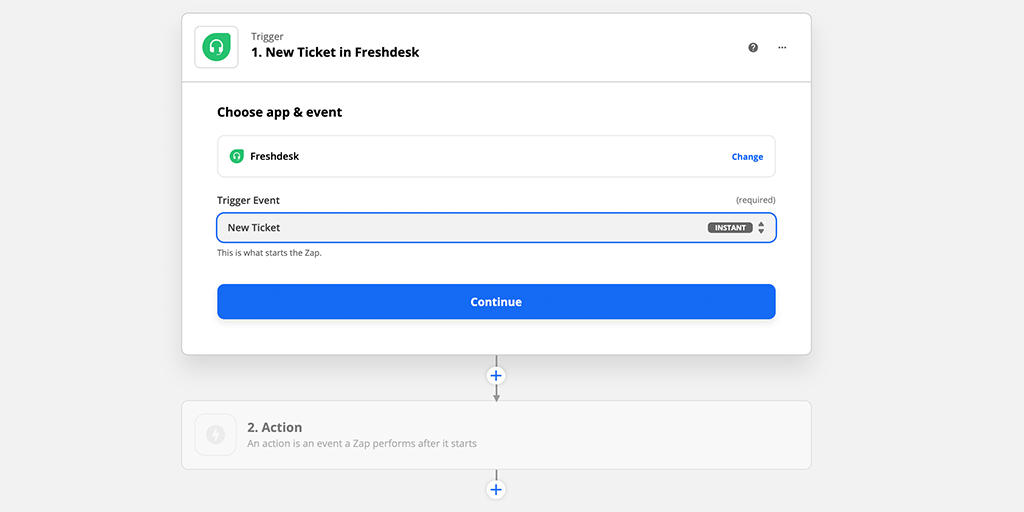Open the 2. Action step
Screen dimensions: 1024x512
[x=496, y=435]
